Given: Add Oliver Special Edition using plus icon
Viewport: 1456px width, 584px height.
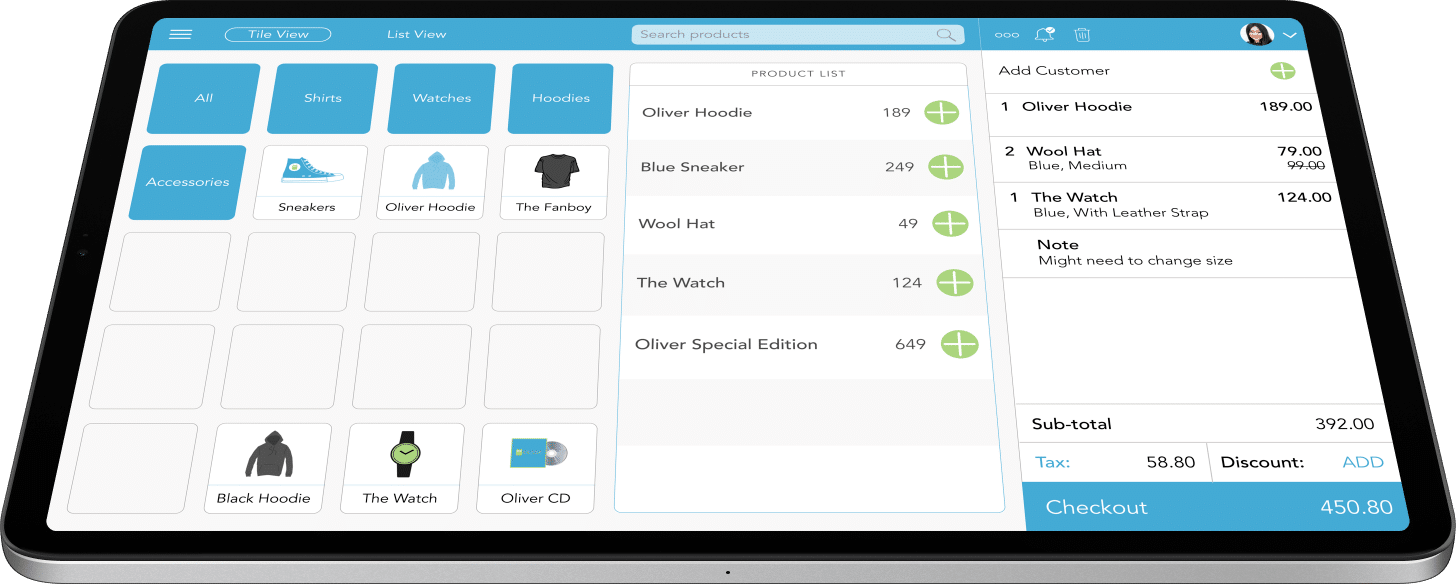Looking at the screenshot, I should click(960, 344).
